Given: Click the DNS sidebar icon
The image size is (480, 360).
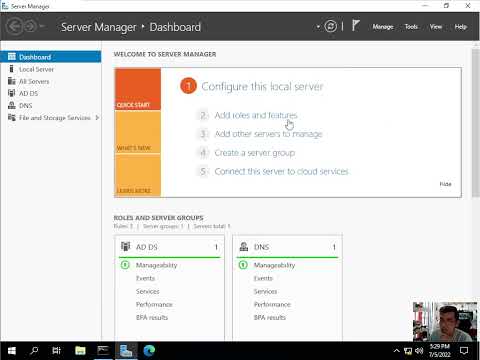Looking at the screenshot, I should [x=12, y=105].
